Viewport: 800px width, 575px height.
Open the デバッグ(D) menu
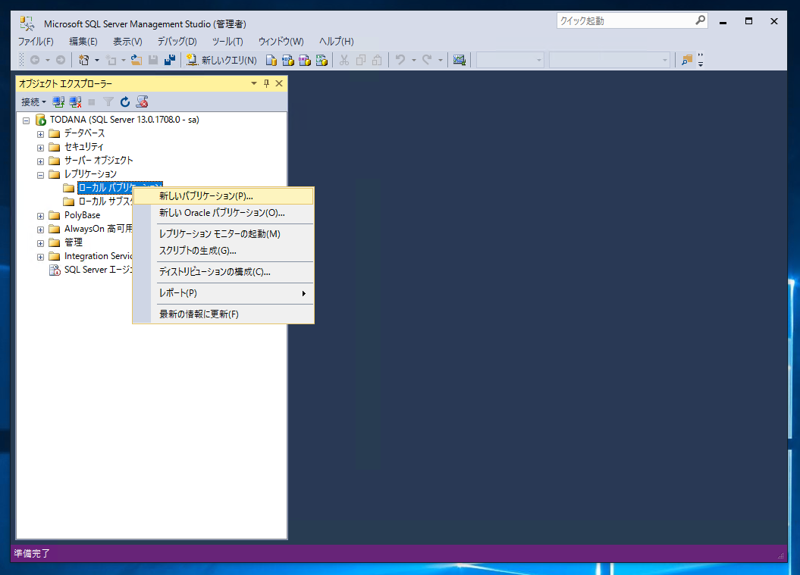click(177, 41)
